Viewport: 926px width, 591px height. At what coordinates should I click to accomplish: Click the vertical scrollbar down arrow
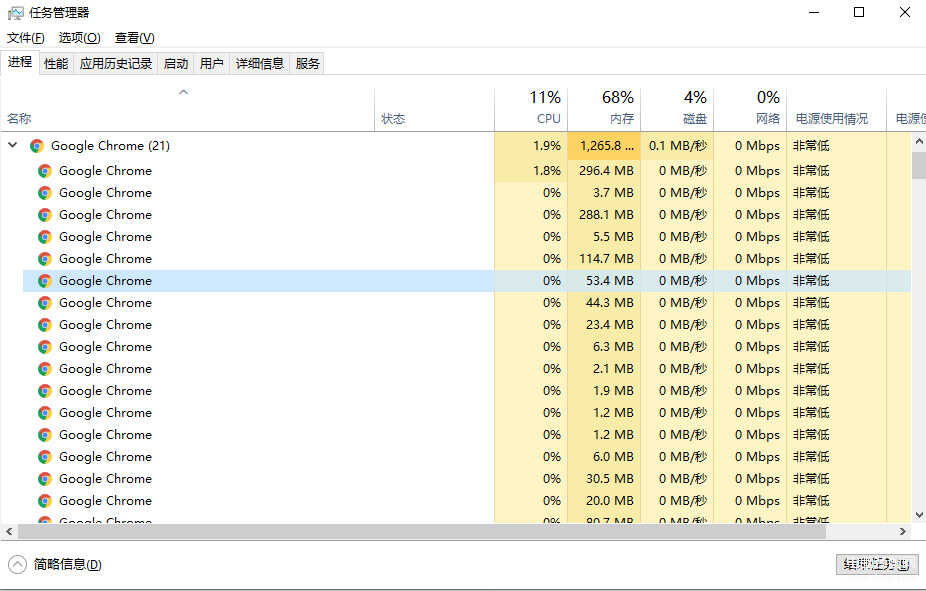(x=919, y=515)
